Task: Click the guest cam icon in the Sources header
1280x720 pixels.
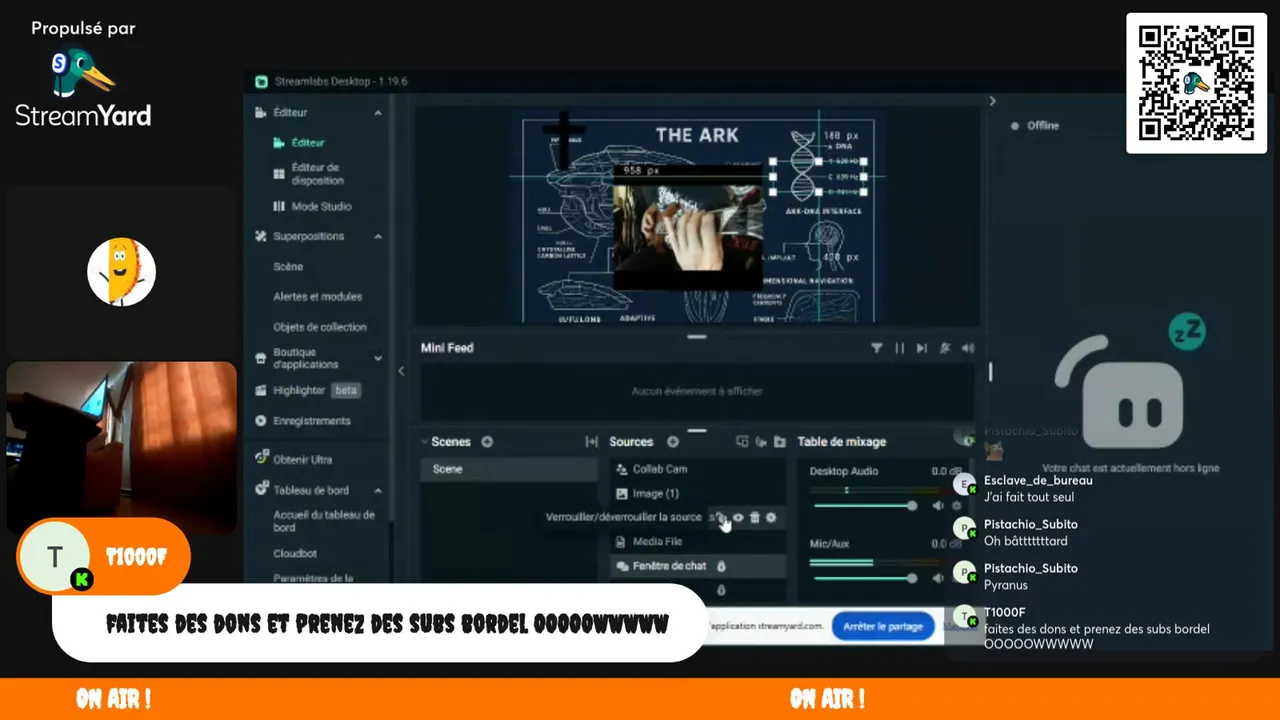Action: click(x=761, y=442)
